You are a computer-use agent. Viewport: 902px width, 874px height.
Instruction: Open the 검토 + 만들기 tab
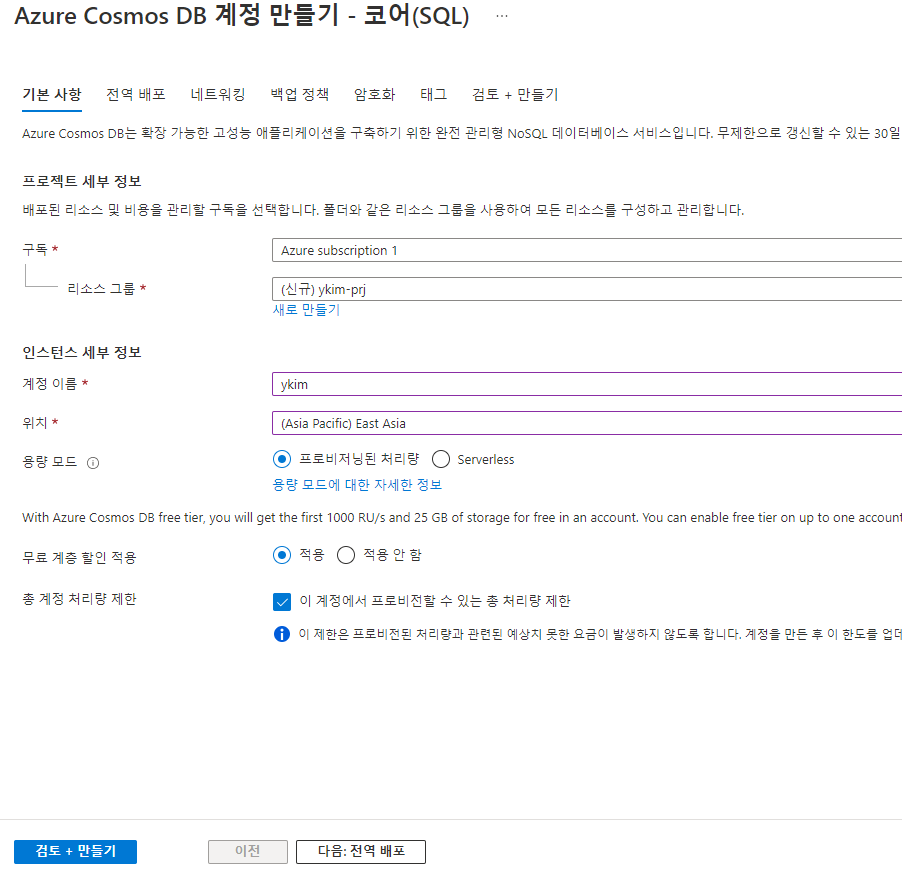tap(515, 94)
